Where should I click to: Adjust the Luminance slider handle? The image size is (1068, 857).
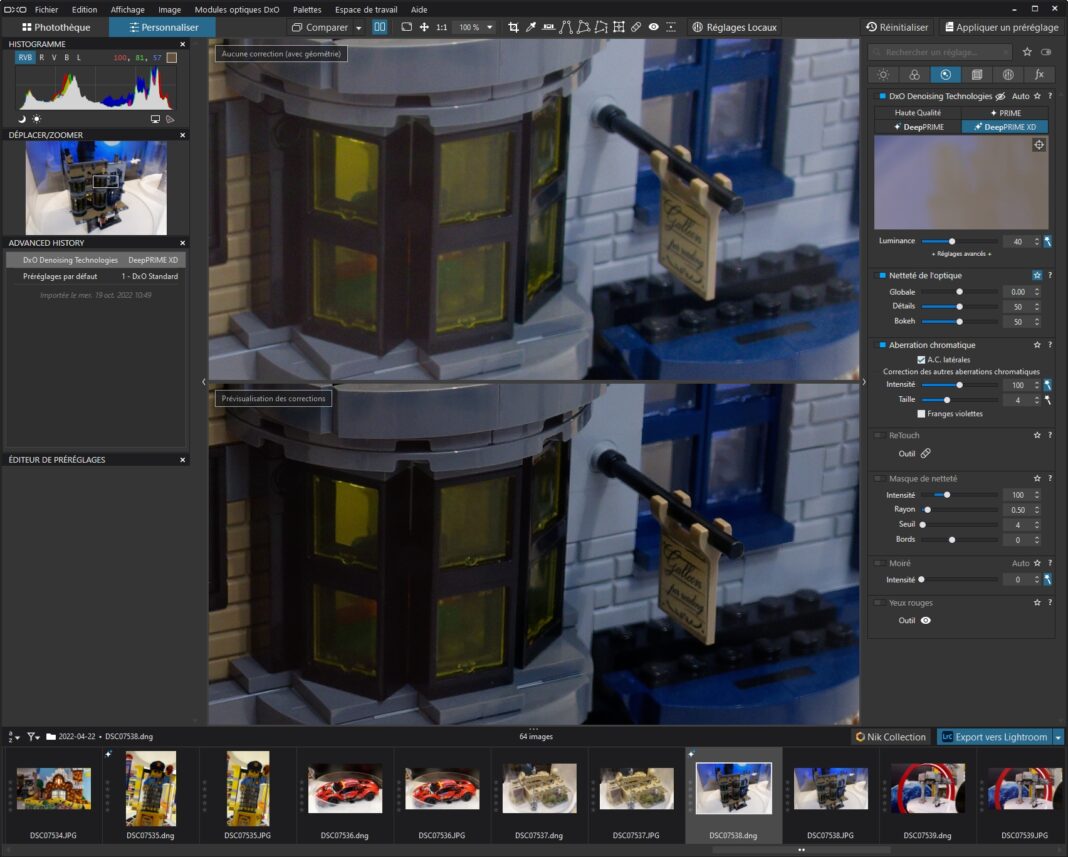(952, 241)
